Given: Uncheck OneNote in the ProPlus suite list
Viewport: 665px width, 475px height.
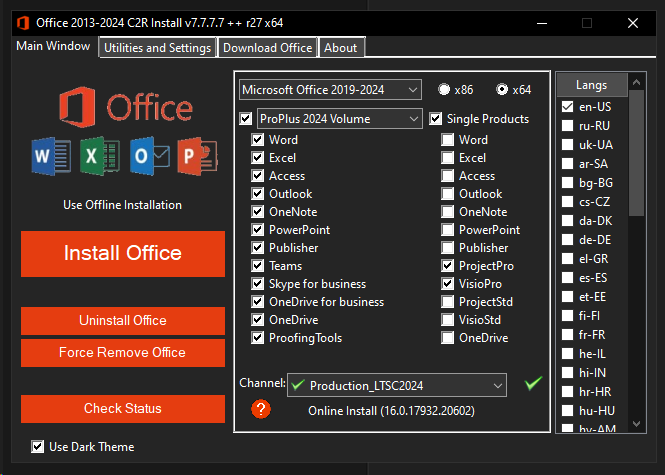Looking at the screenshot, I should 257,212.
